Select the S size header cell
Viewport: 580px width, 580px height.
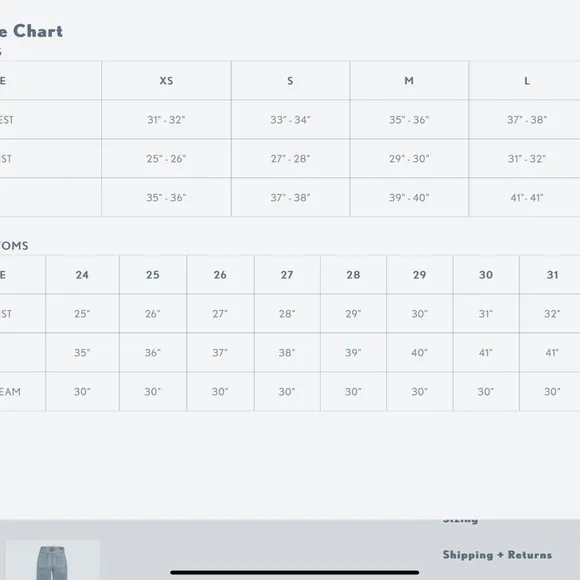pos(290,81)
